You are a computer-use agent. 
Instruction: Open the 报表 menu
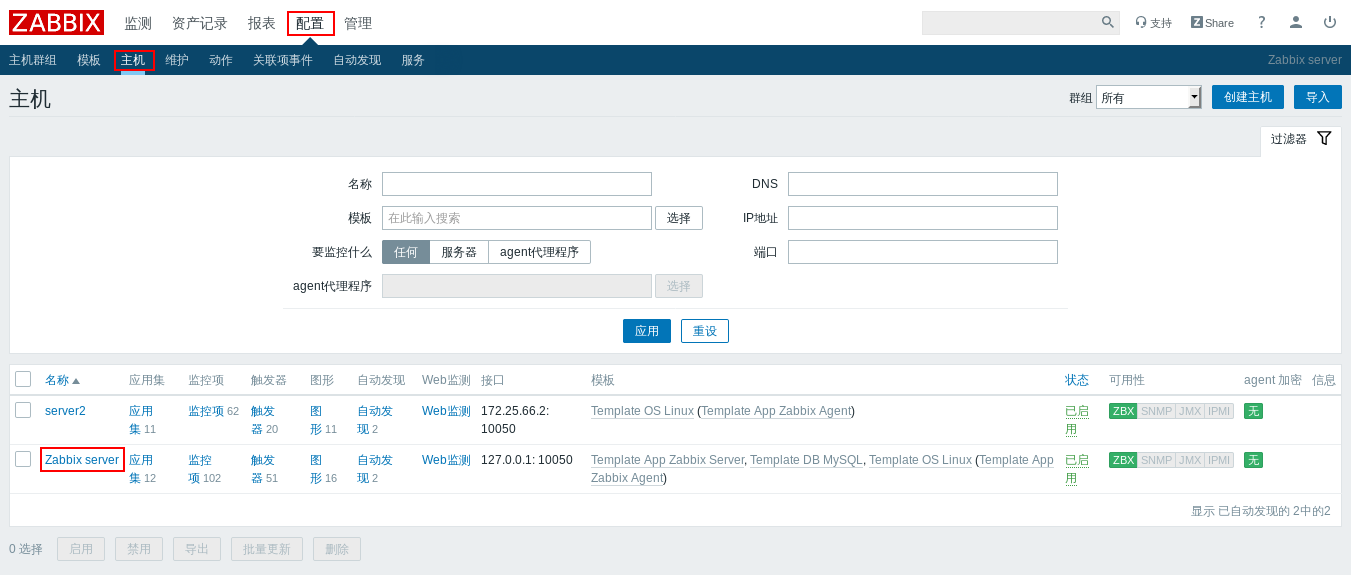262,23
